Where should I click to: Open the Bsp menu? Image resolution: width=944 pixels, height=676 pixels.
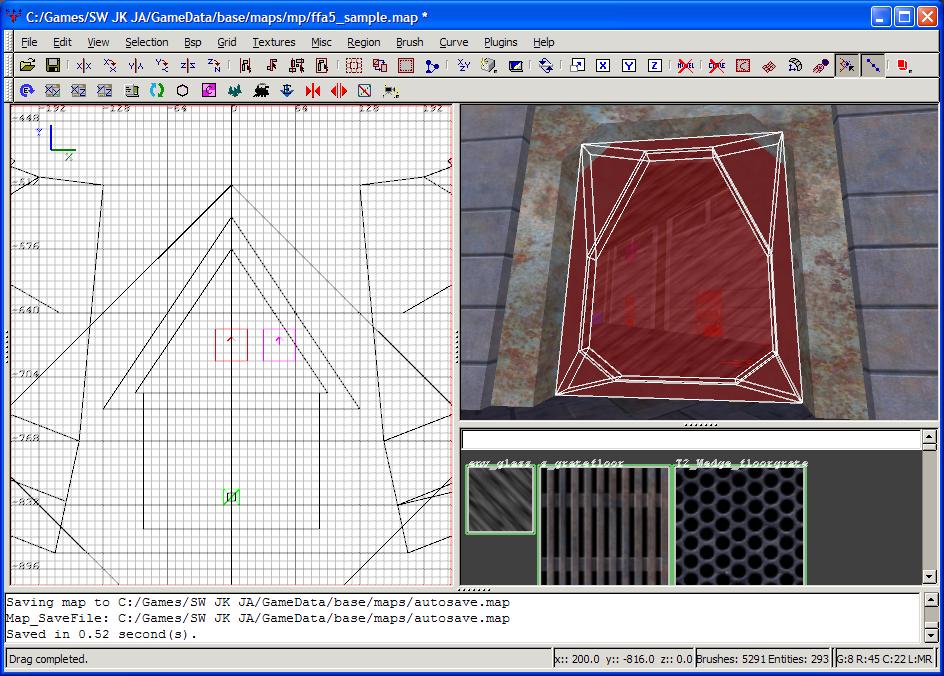pos(193,42)
